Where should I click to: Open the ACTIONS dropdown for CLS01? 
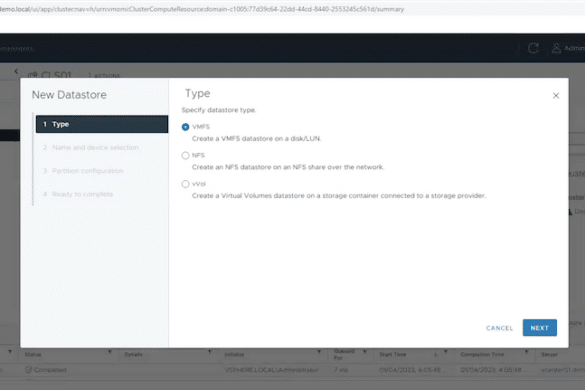(x=104, y=76)
